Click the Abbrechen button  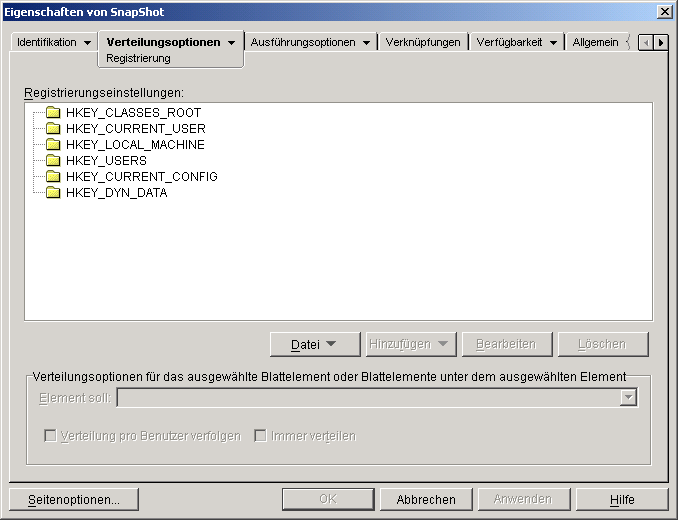(x=426, y=500)
